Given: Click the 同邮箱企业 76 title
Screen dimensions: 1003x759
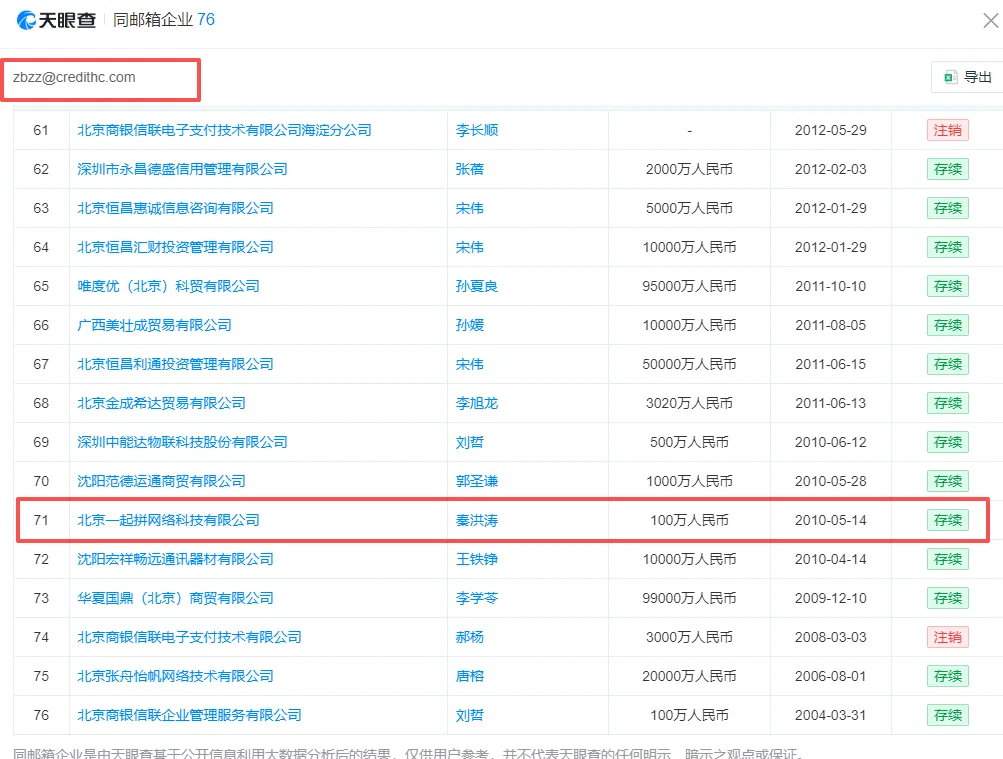Looking at the screenshot, I should click(x=164, y=20).
